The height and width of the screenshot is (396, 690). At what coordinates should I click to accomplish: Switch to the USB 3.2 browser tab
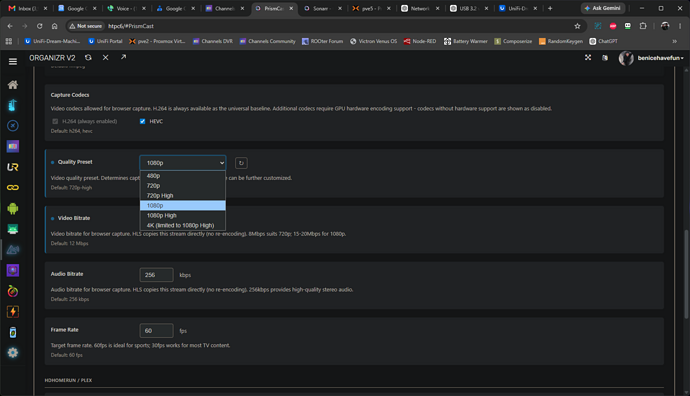pos(469,8)
